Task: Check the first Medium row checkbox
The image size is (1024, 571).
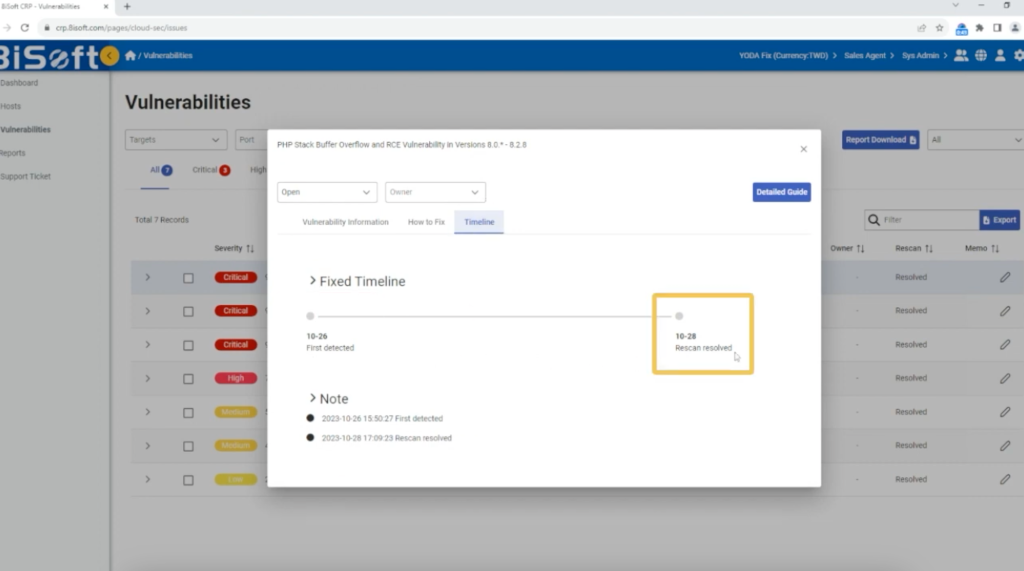Action: click(x=188, y=413)
